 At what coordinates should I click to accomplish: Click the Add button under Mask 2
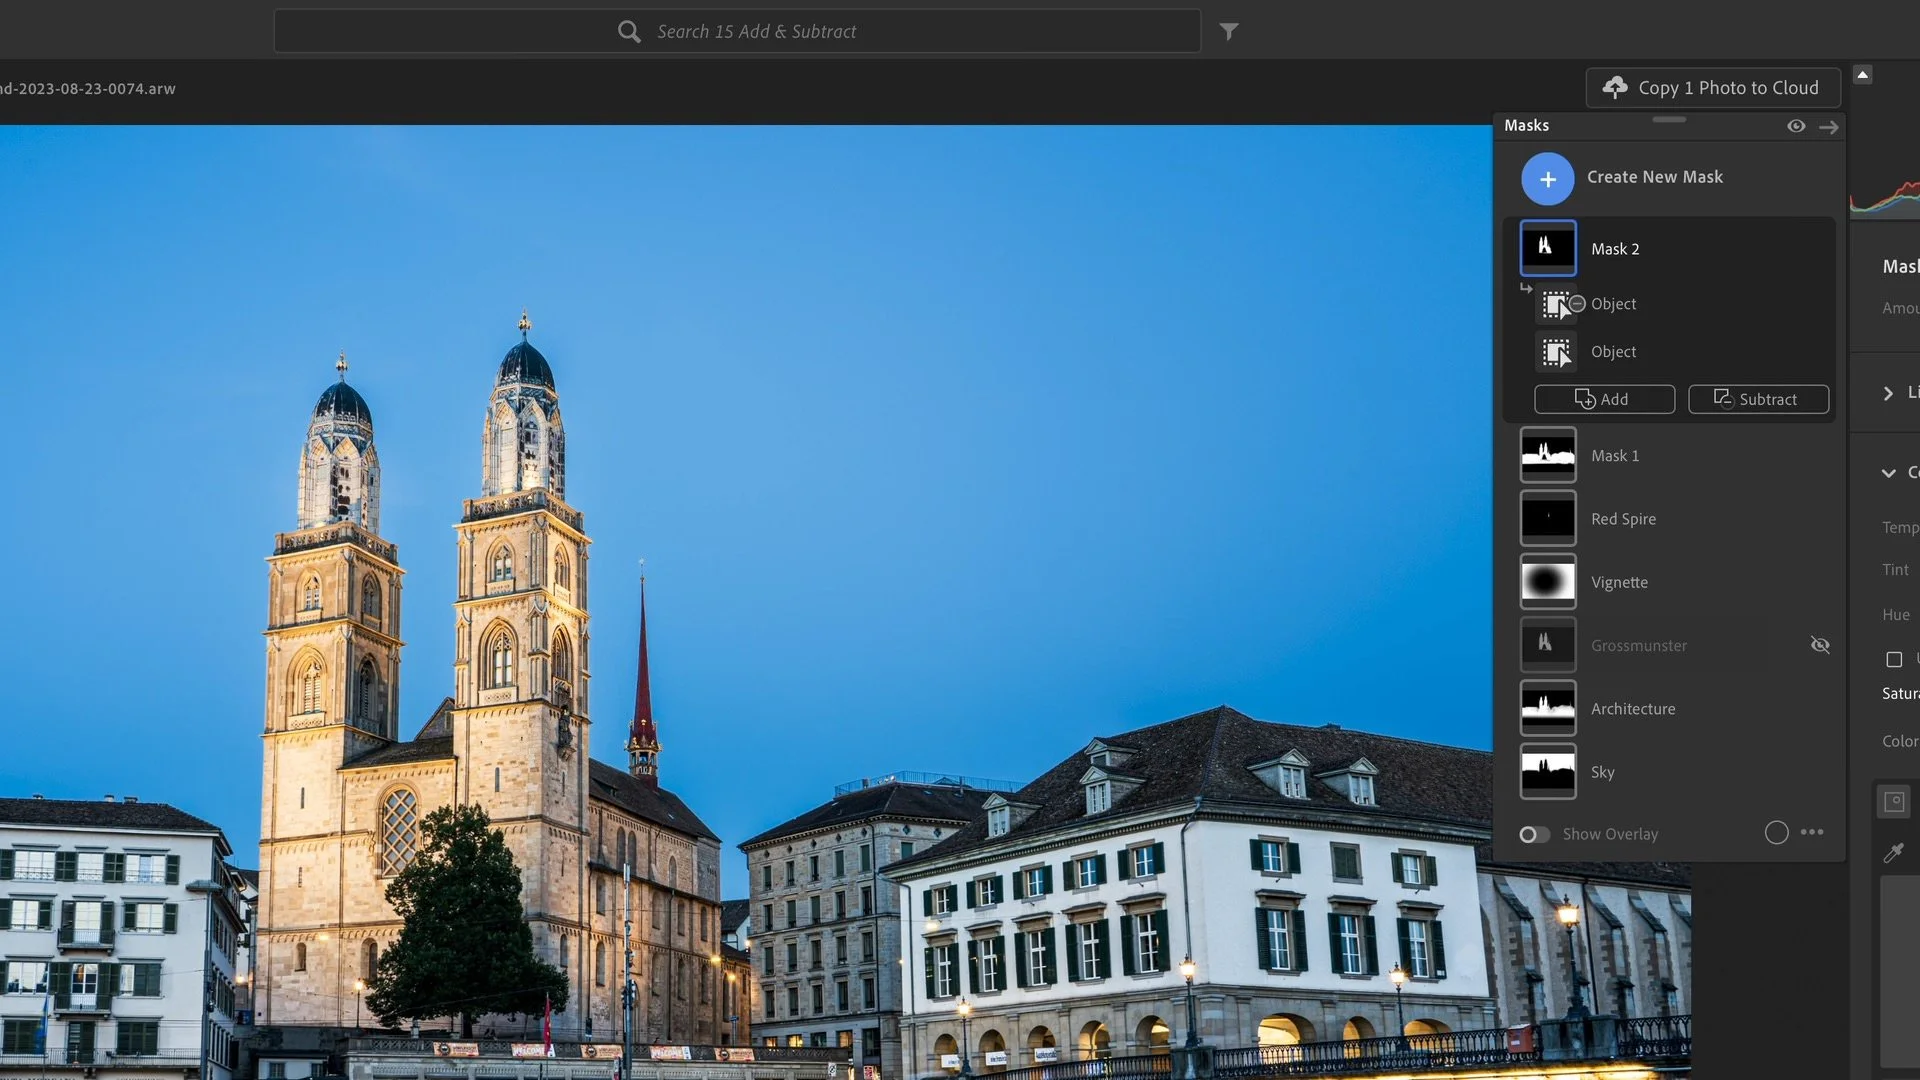(x=1604, y=399)
